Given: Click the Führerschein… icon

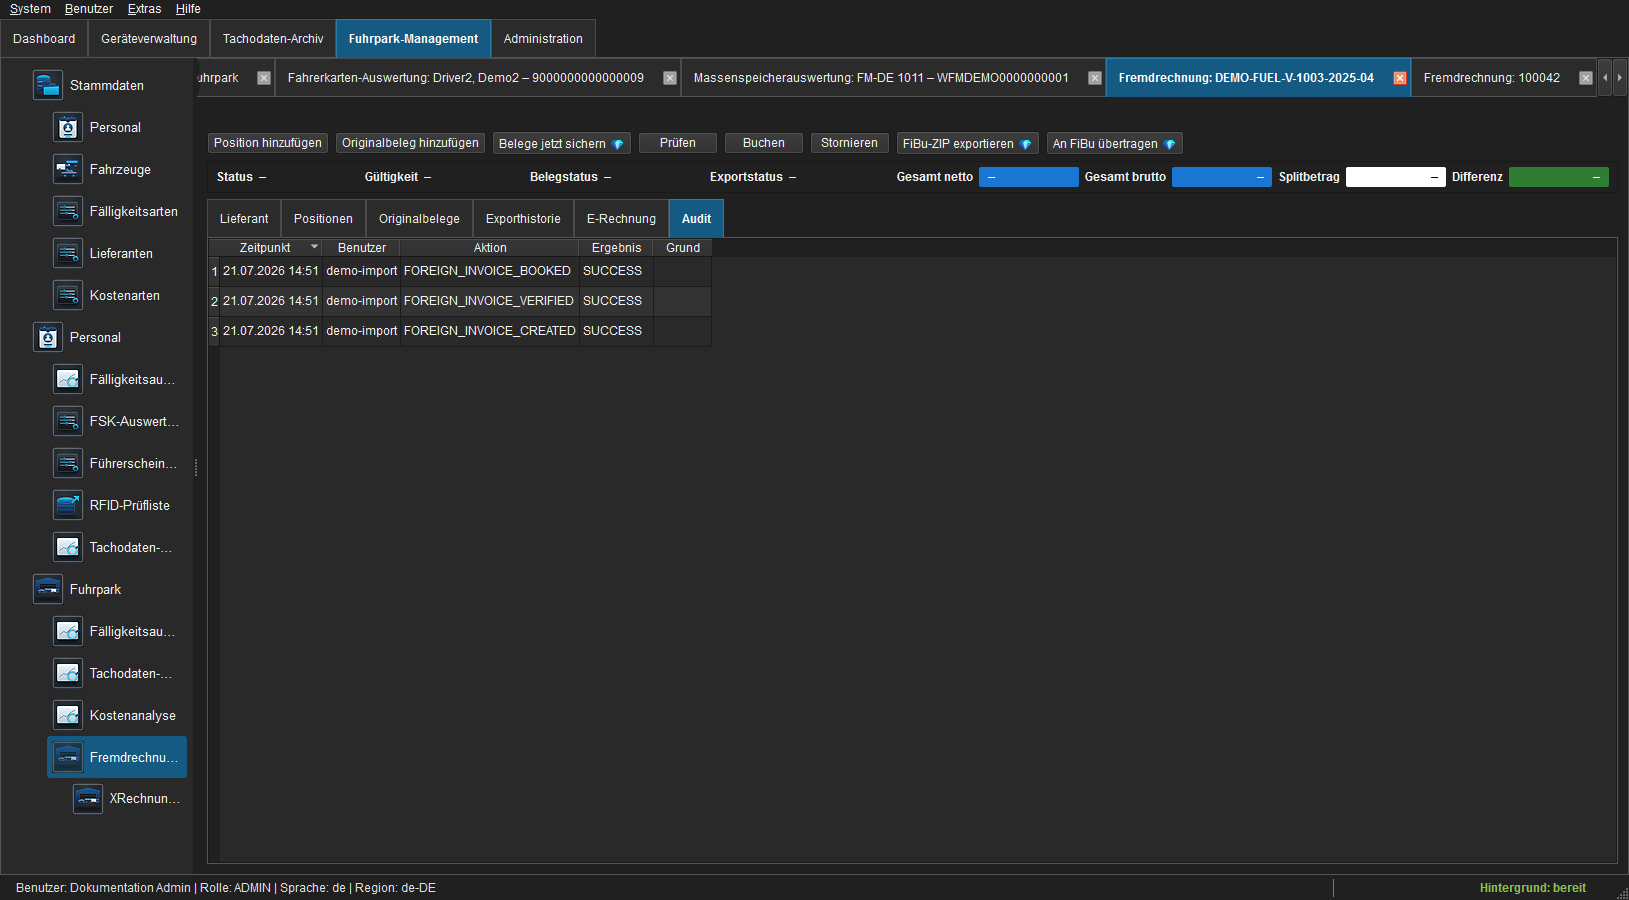Looking at the screenshot, I should 68,463.
